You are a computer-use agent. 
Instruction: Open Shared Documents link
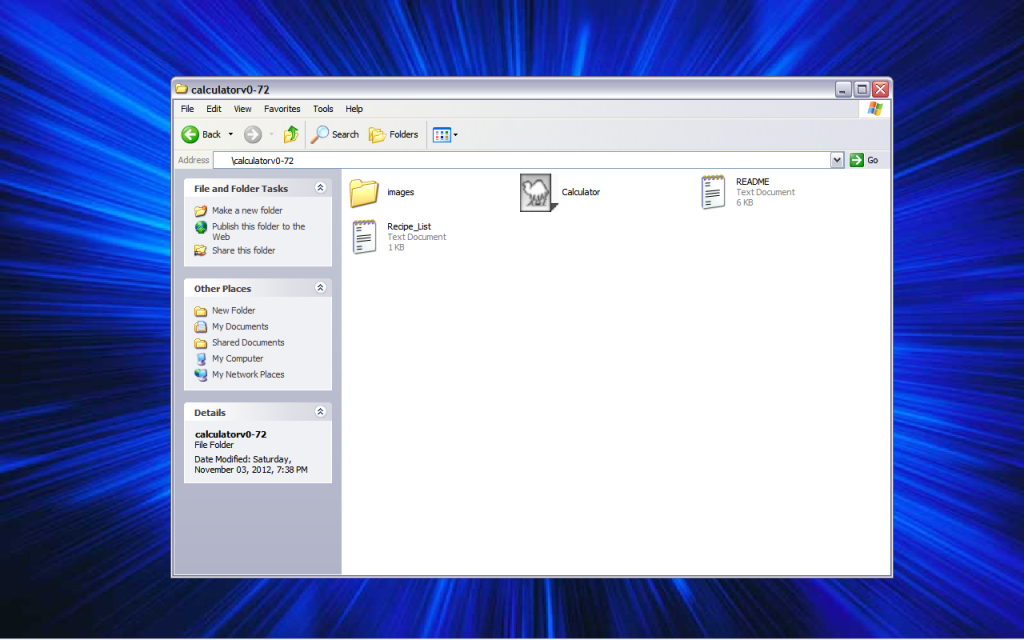coord(248,342)
